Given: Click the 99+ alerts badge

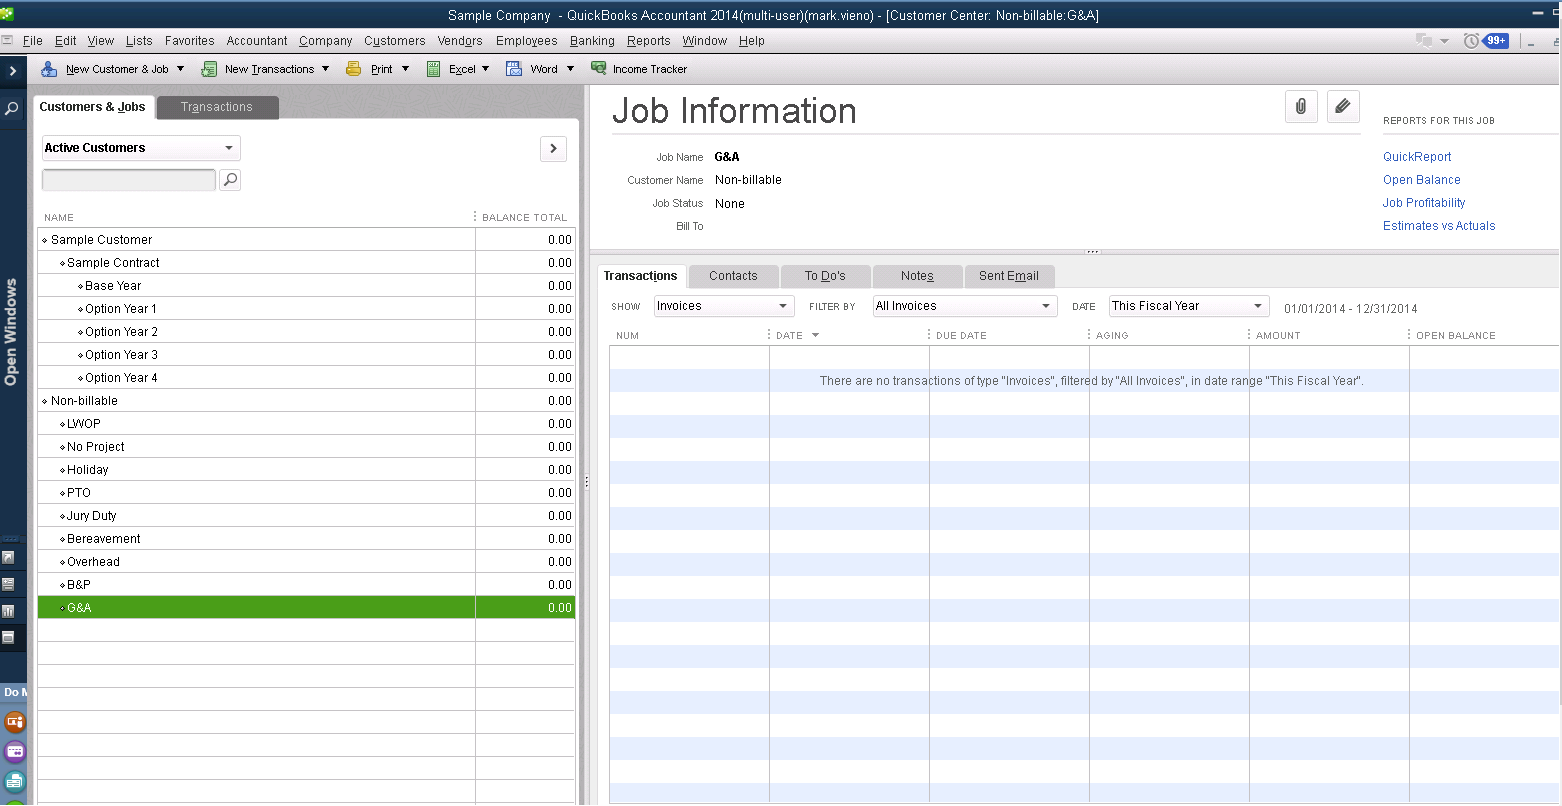Looking at the screenshot, I should pyautogui.click(x=1496, y=41).
